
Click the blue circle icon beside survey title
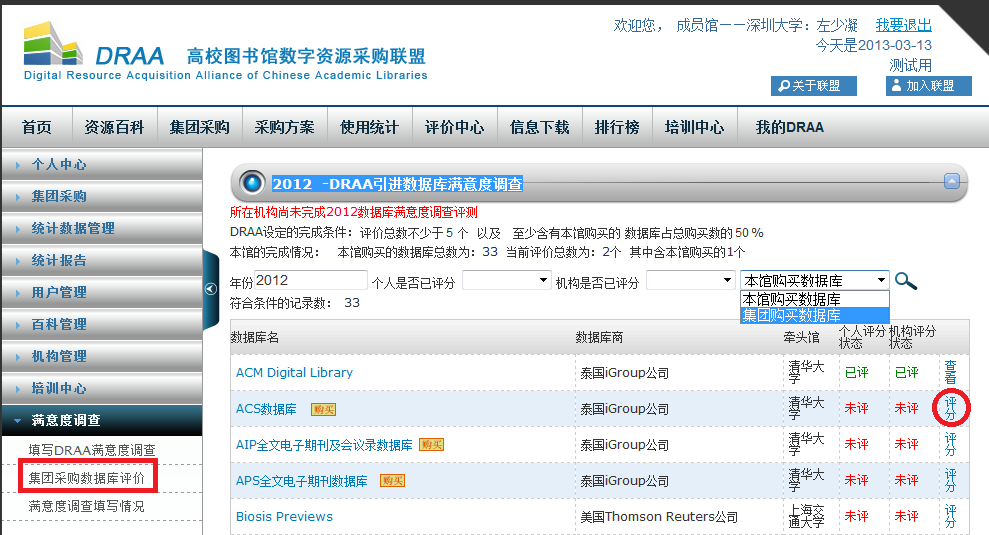click(253, 183)
